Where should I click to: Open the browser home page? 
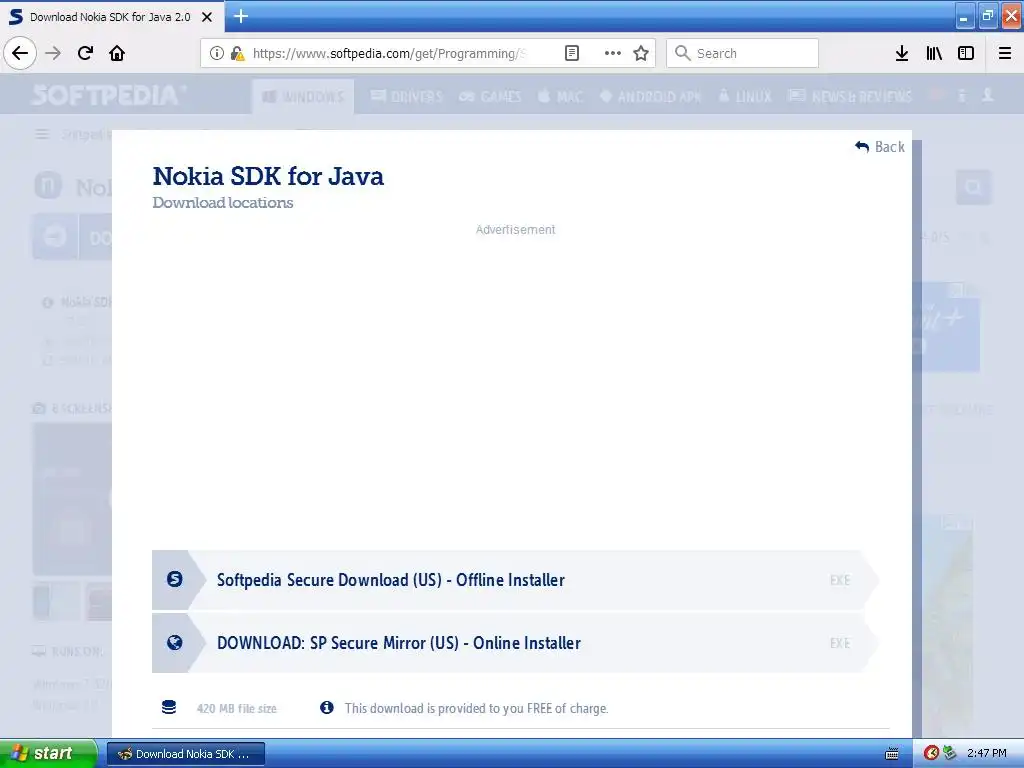coord(117,53)
